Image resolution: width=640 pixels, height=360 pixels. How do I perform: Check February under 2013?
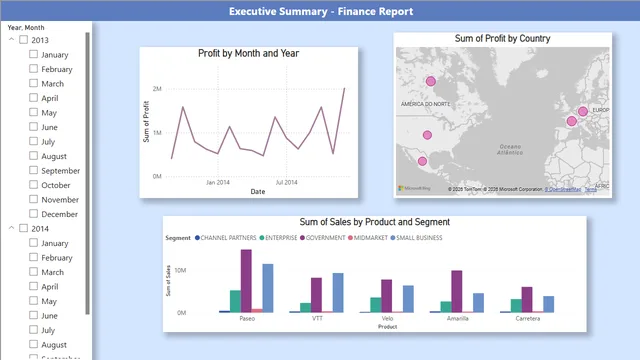(x=33, y=69)
